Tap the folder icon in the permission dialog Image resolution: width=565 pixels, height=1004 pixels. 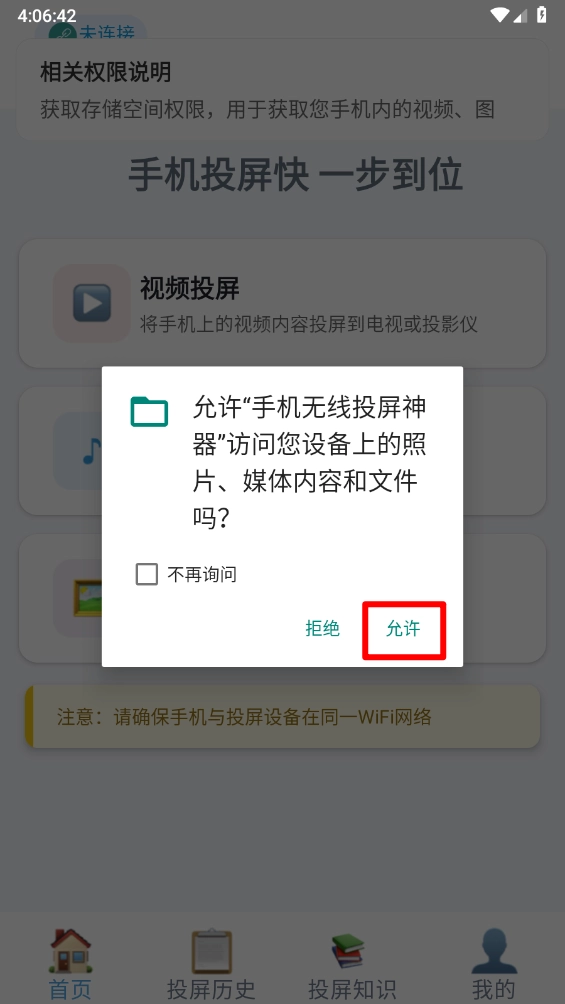point(149,412)
